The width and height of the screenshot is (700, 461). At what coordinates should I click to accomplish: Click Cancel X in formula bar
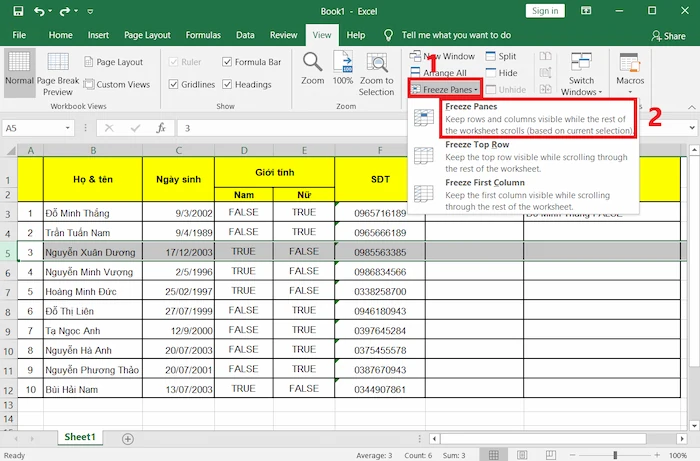click(109, 129)
